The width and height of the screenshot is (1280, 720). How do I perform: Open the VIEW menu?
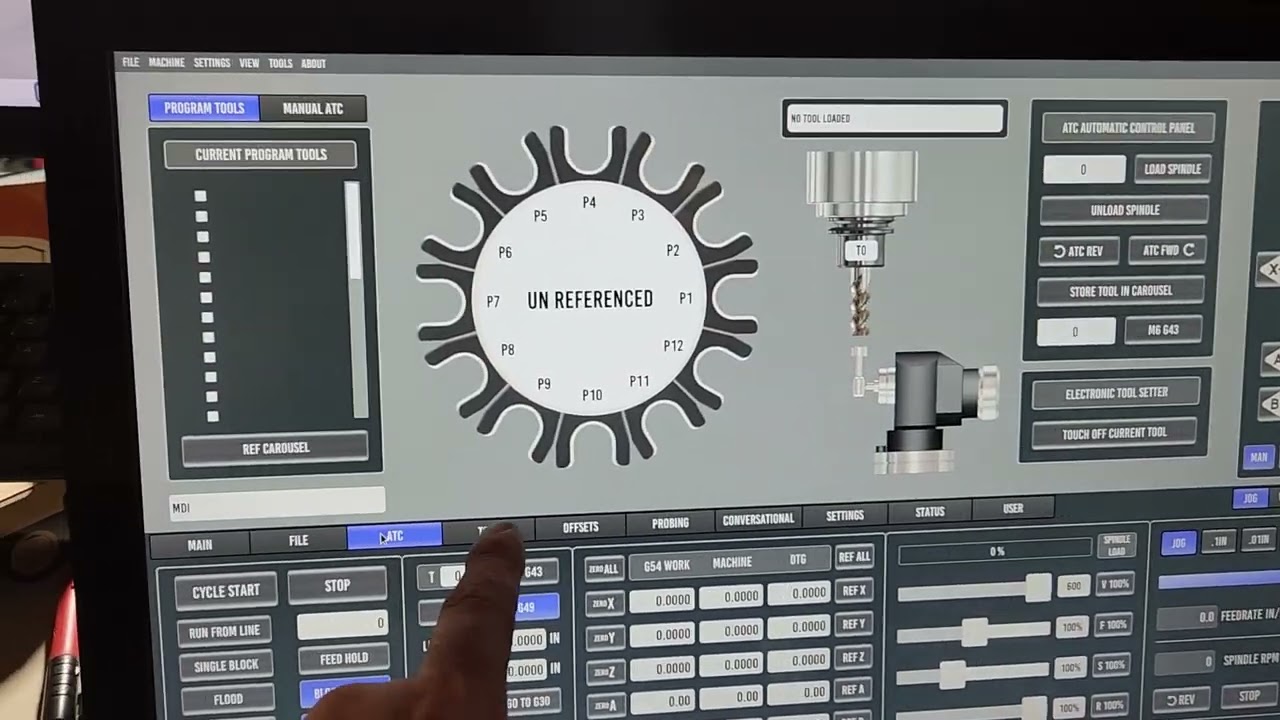point(249,63)
